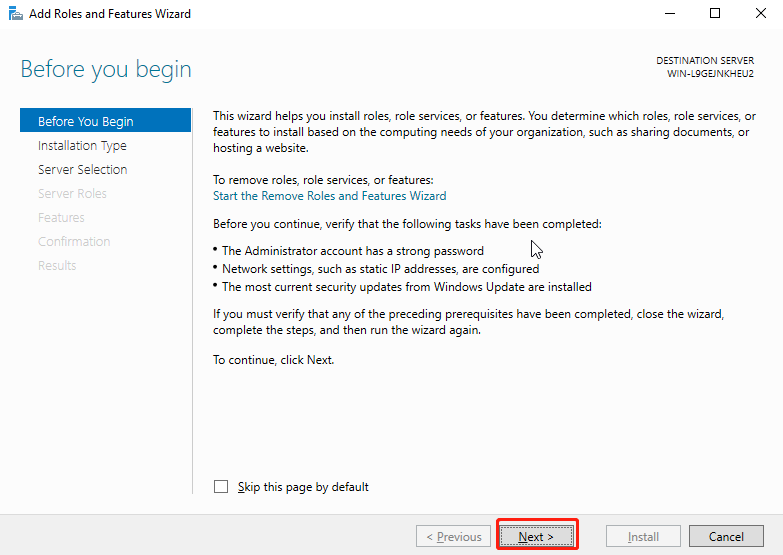Start the Remove Roles and Features Wizard
Screen dimensions: 783x555
pos(330,196)
